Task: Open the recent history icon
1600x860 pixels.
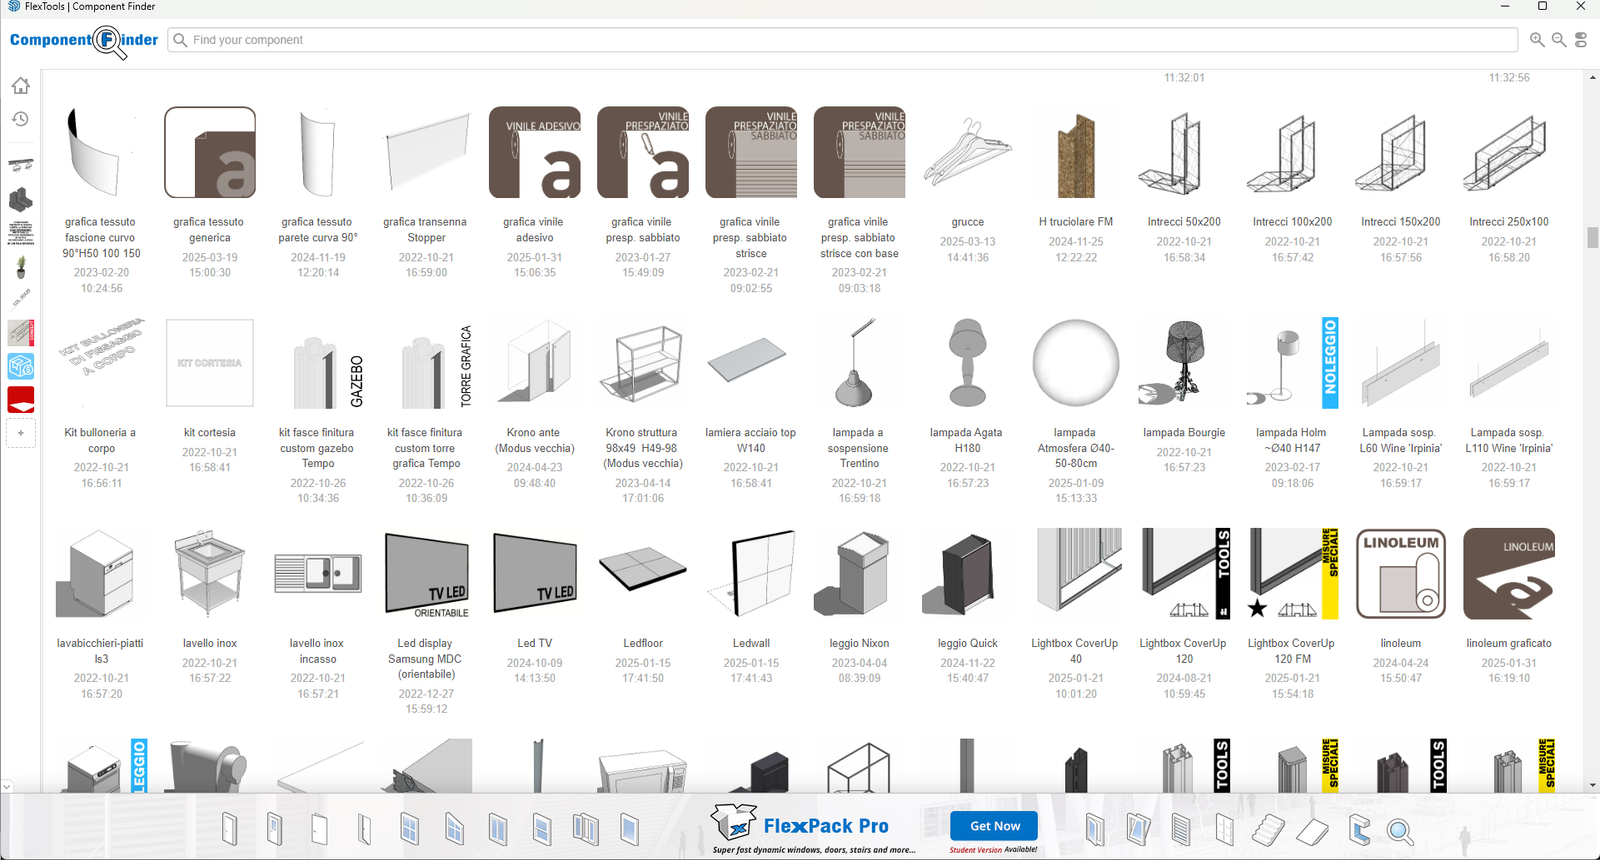Action: [x=20, y=119]
